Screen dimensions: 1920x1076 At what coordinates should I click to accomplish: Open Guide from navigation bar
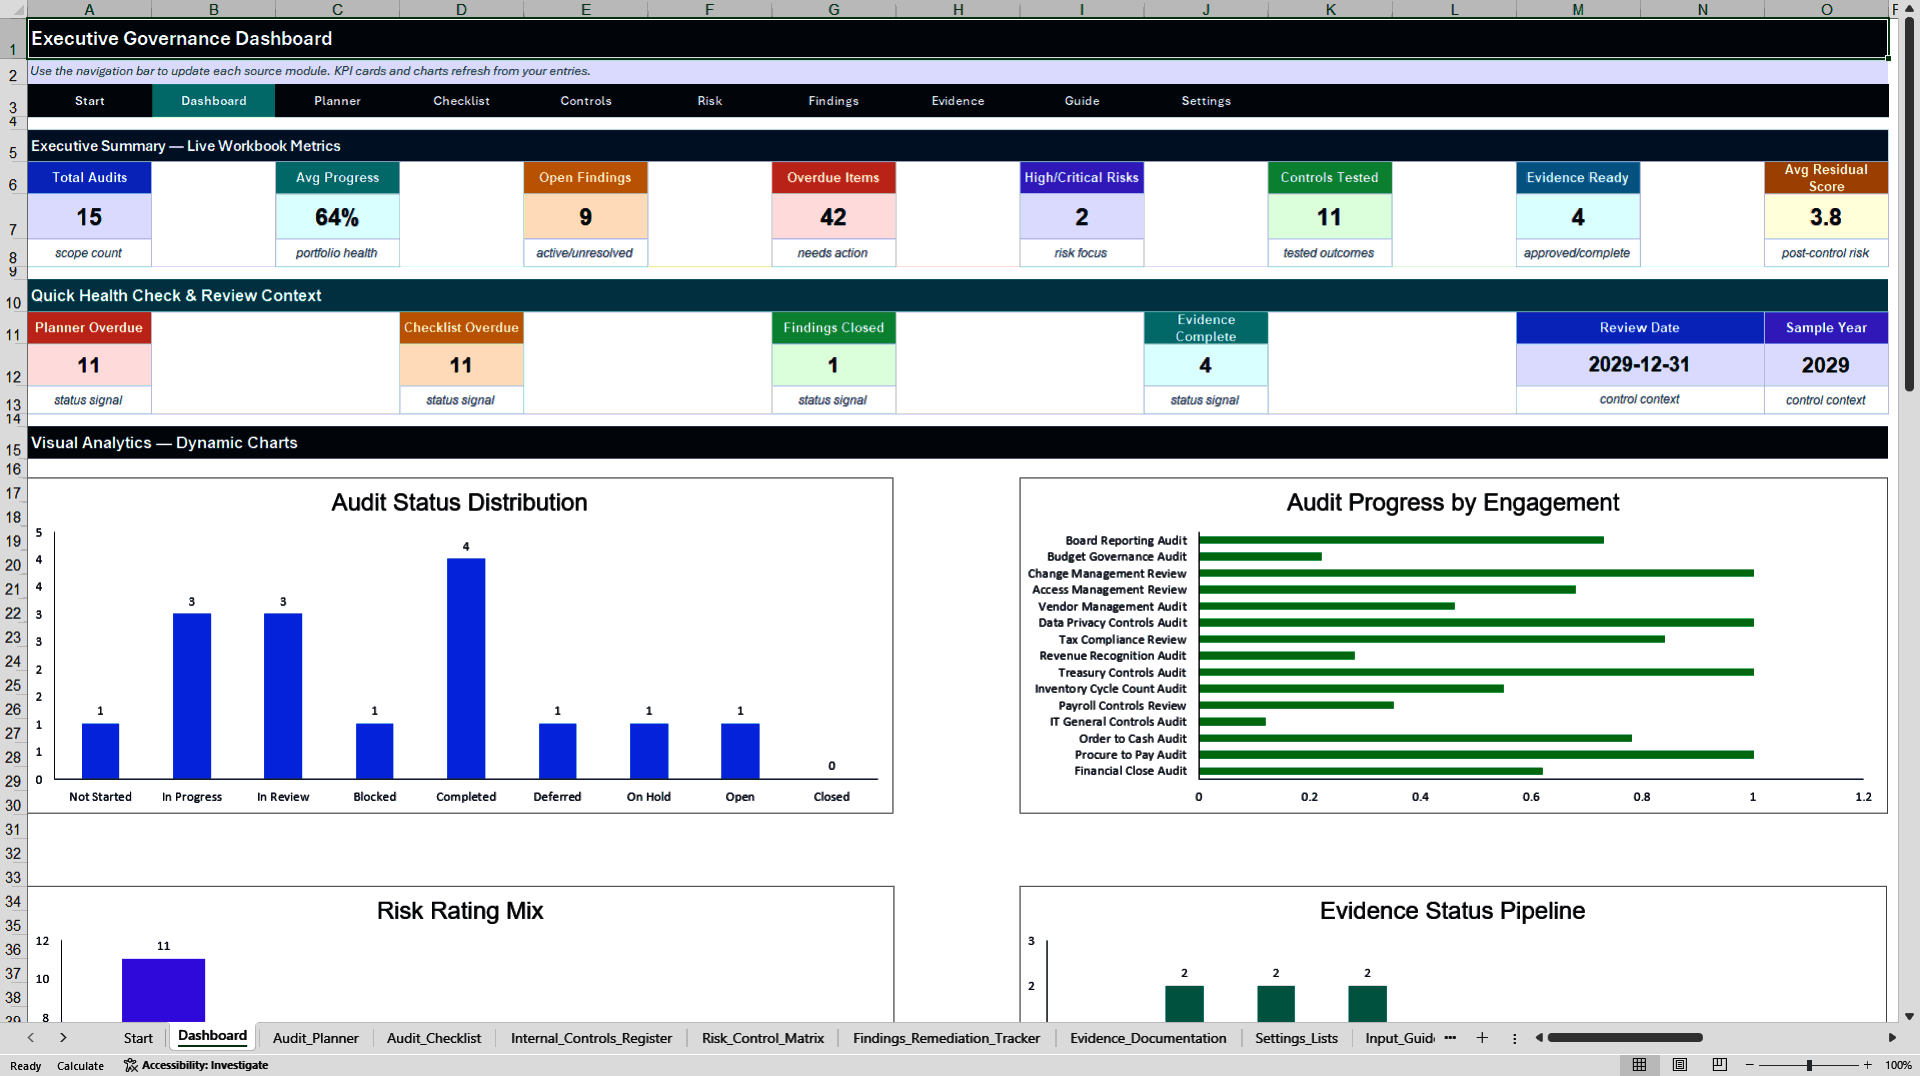(1081, 101)
